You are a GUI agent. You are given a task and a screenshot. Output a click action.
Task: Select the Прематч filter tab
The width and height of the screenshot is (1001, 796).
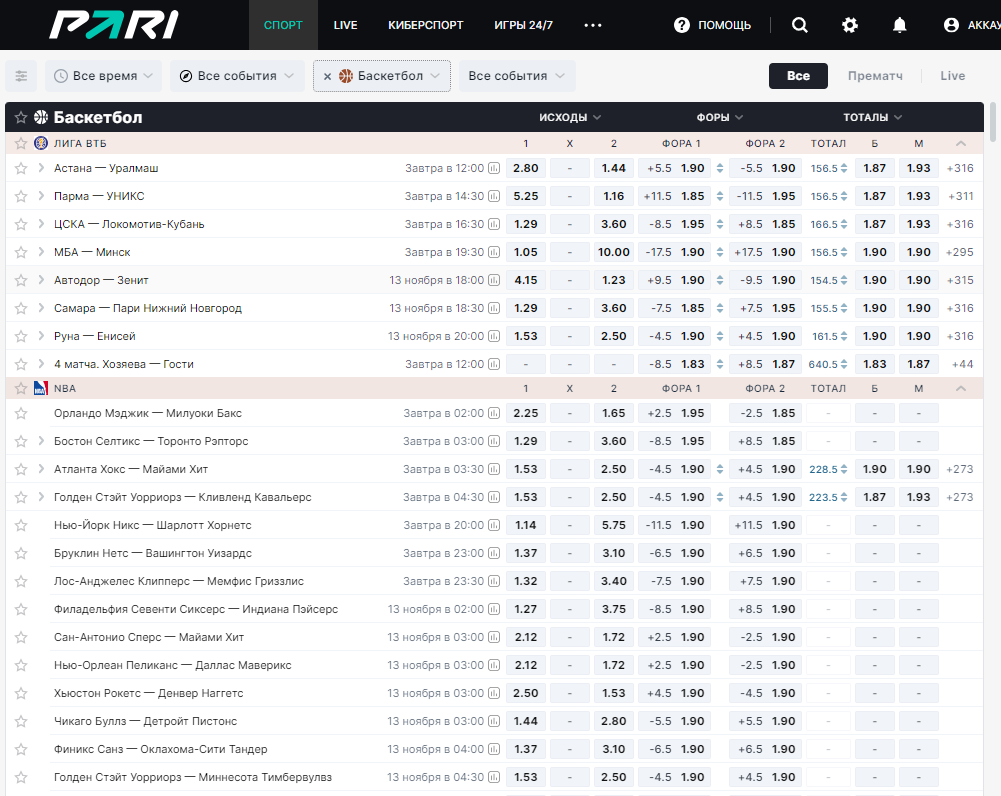point(875,76)
